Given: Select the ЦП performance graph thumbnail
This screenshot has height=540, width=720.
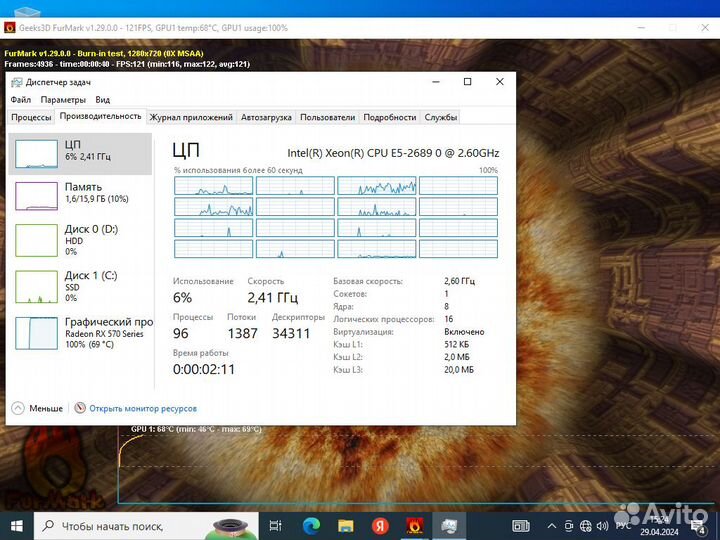Looking at the screenshot, I should pyautogui.click(x=36, y=154).
